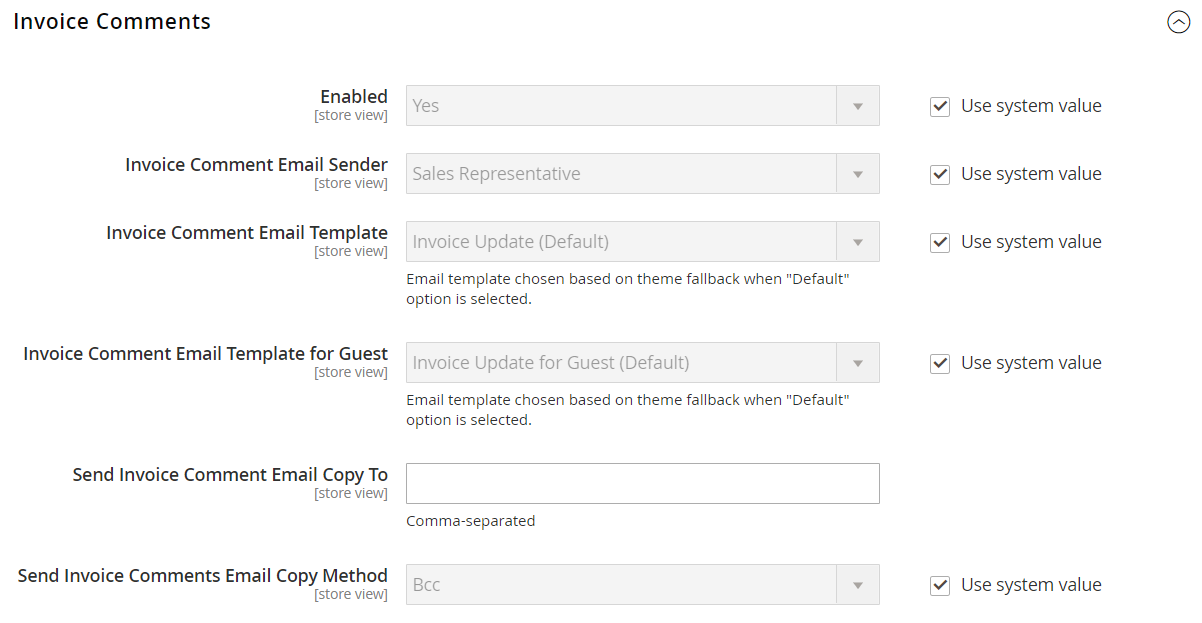The image size is (1202, 623).
Task: Toggle system value for Invoice Comment Email Template
Action: (940, 242)
